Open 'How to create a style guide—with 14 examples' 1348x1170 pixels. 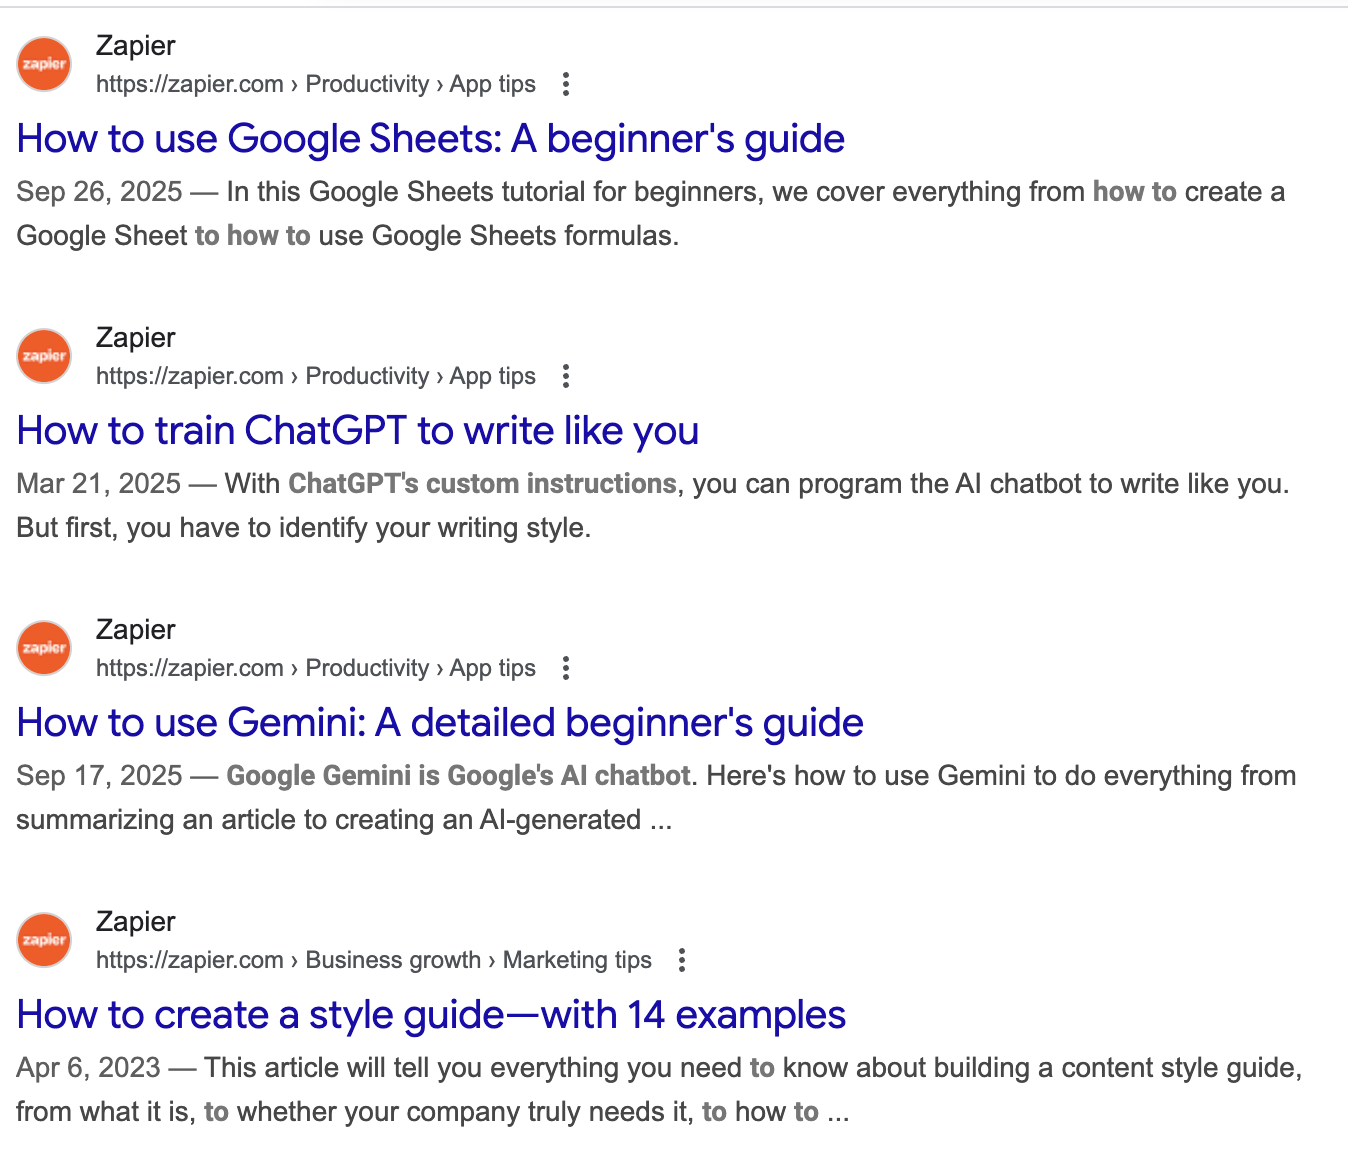(430, 1014)
